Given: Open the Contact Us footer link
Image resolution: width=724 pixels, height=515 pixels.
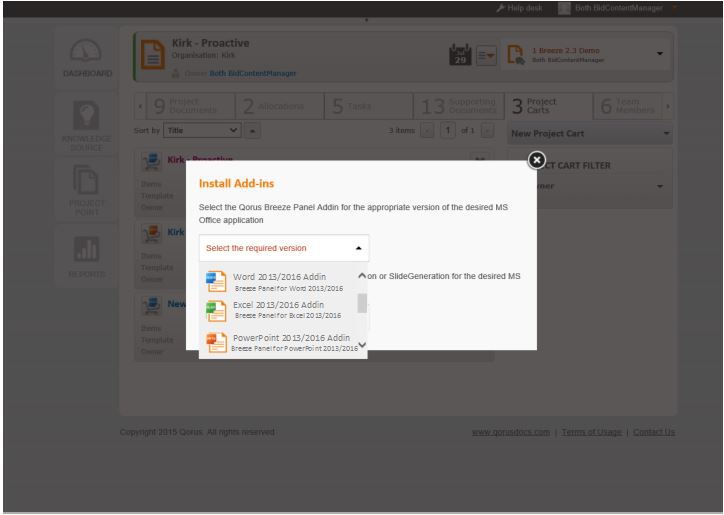Looking at the screenshot, I should 654,432.
